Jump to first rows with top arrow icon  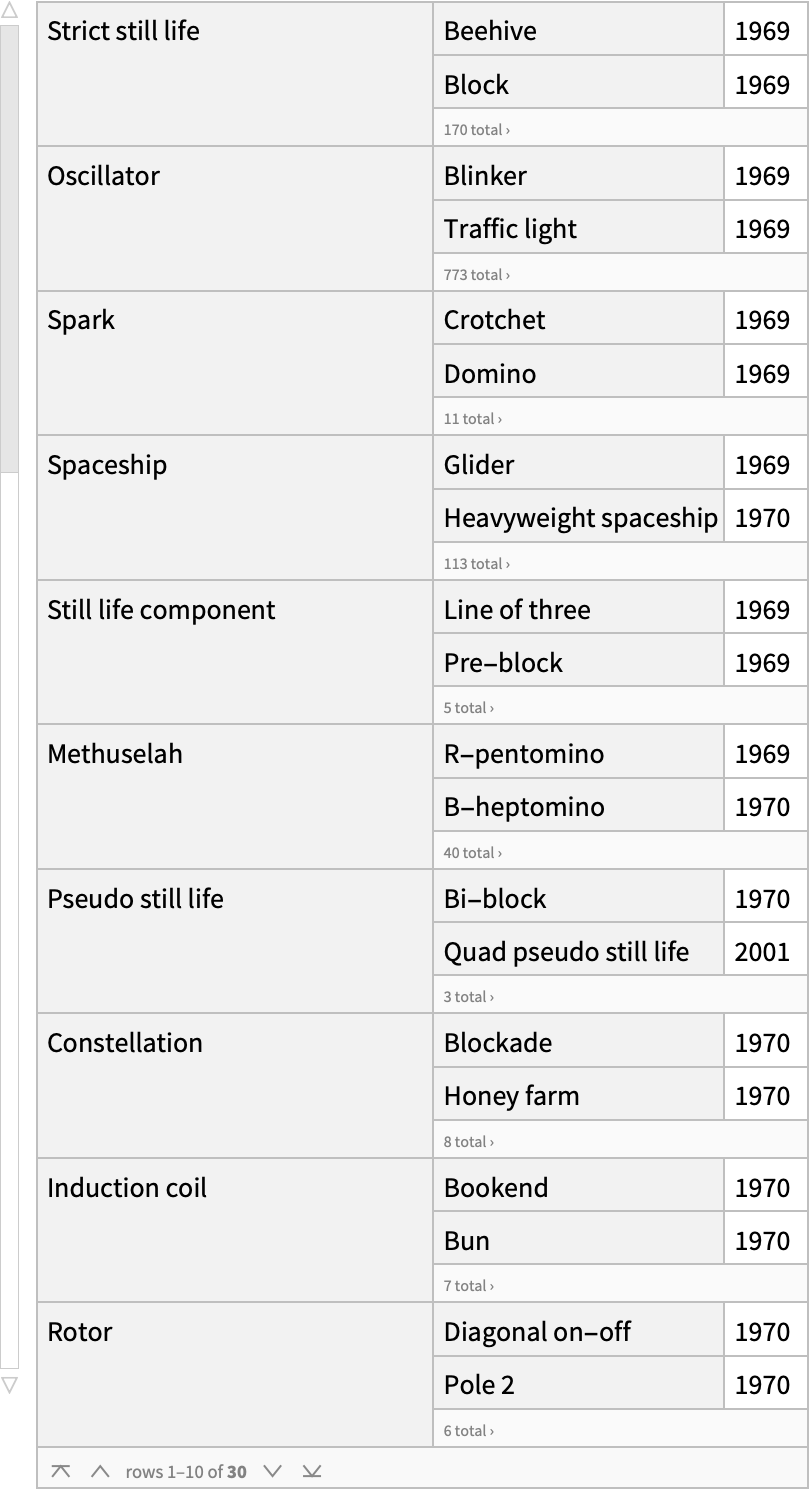[61, 1471]
